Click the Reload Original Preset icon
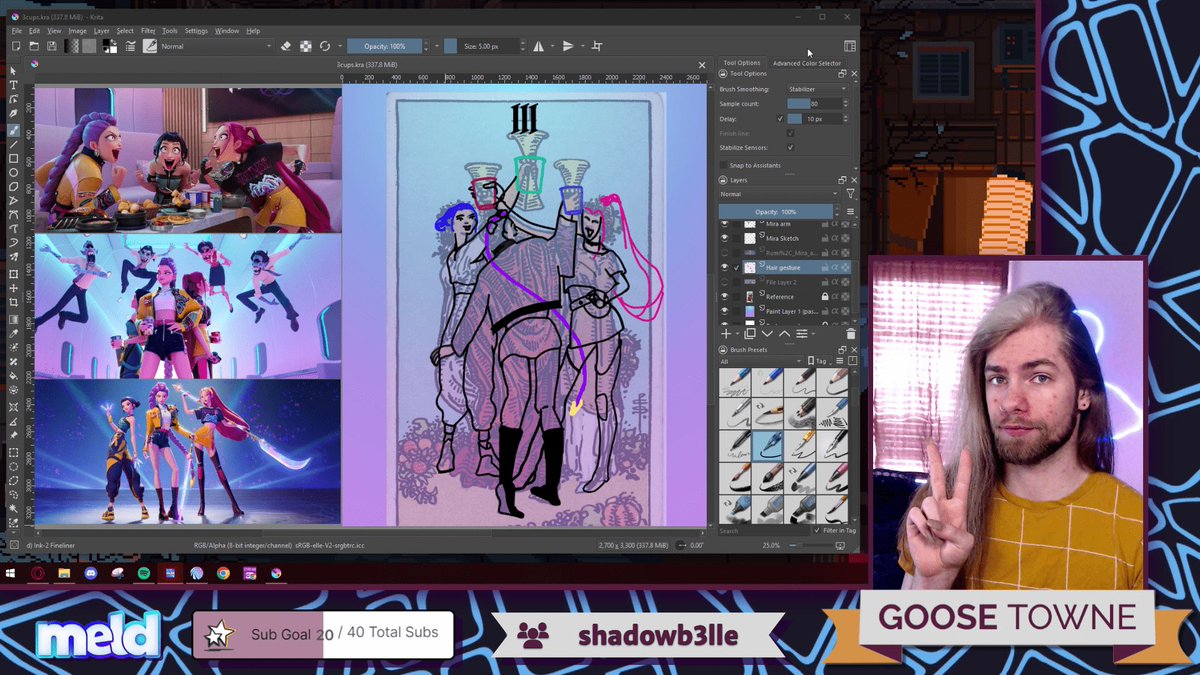The height and width of the screenshot is (675, 1200). [325, 46]
